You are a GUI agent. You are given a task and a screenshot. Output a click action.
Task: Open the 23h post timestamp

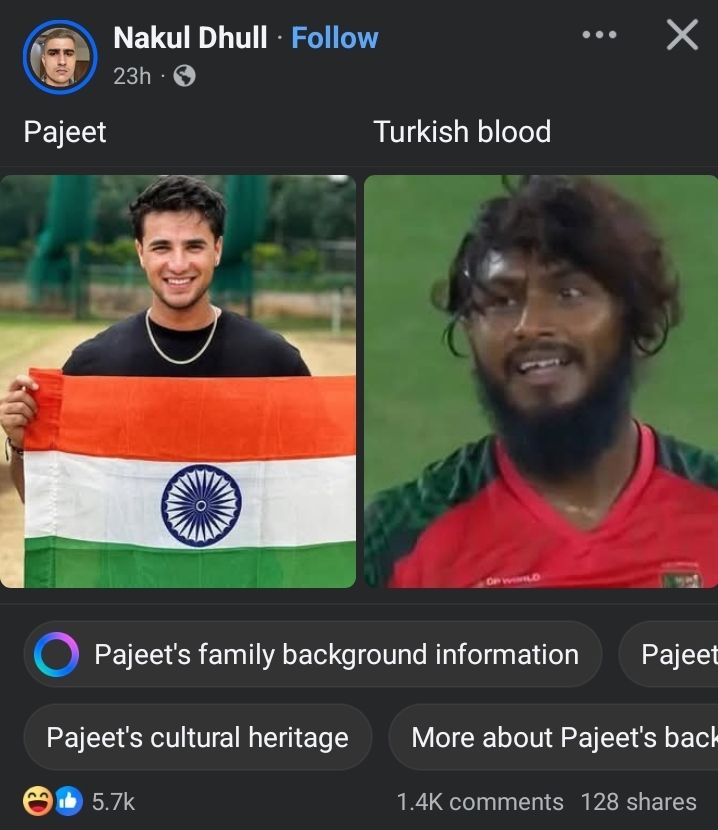coord(132,76)
